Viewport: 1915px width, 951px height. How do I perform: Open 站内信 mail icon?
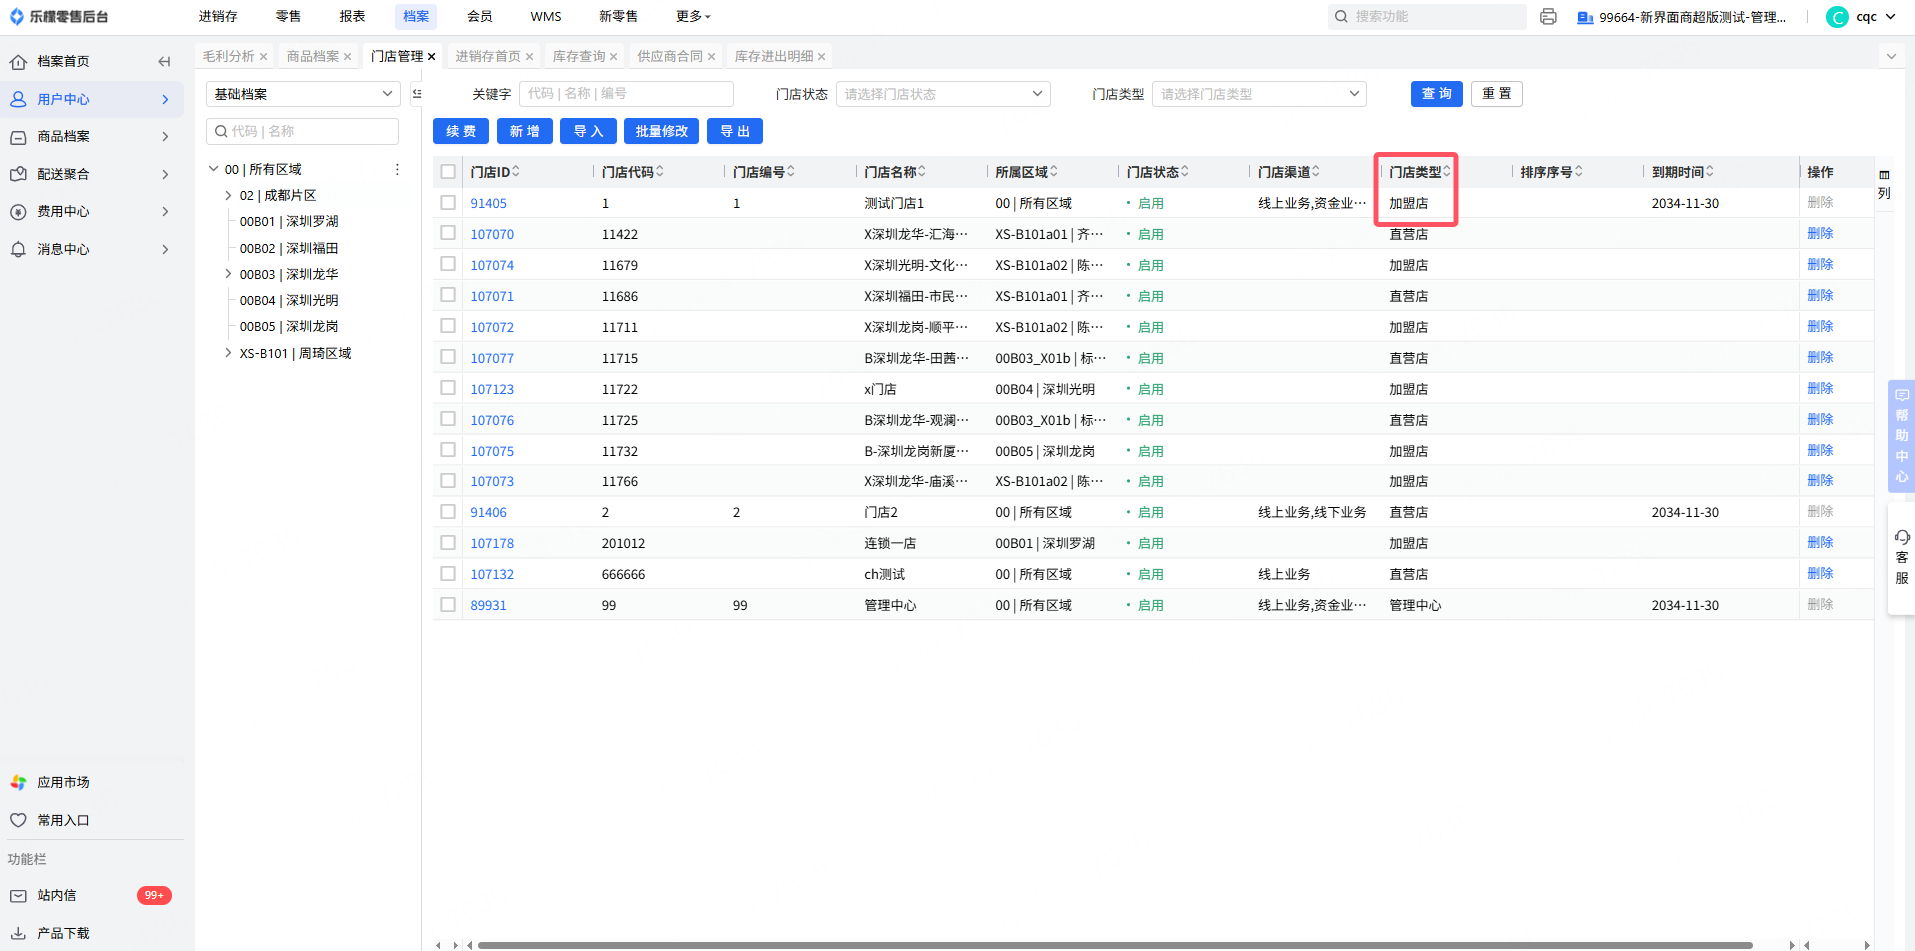point(18,896)
